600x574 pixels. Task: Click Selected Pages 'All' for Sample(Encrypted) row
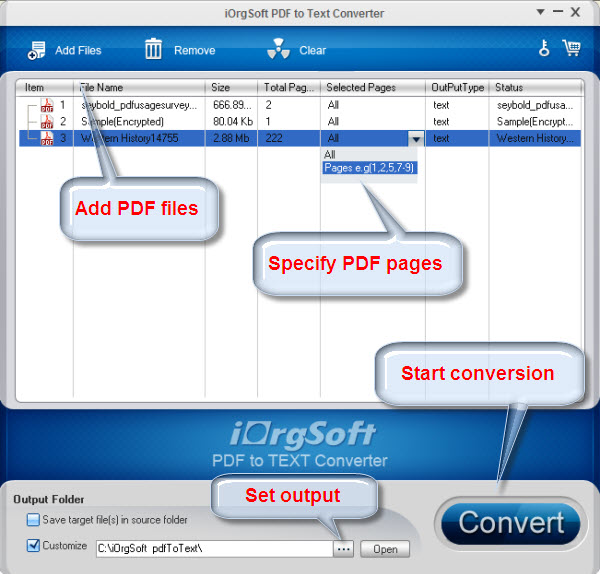(333, 122)
